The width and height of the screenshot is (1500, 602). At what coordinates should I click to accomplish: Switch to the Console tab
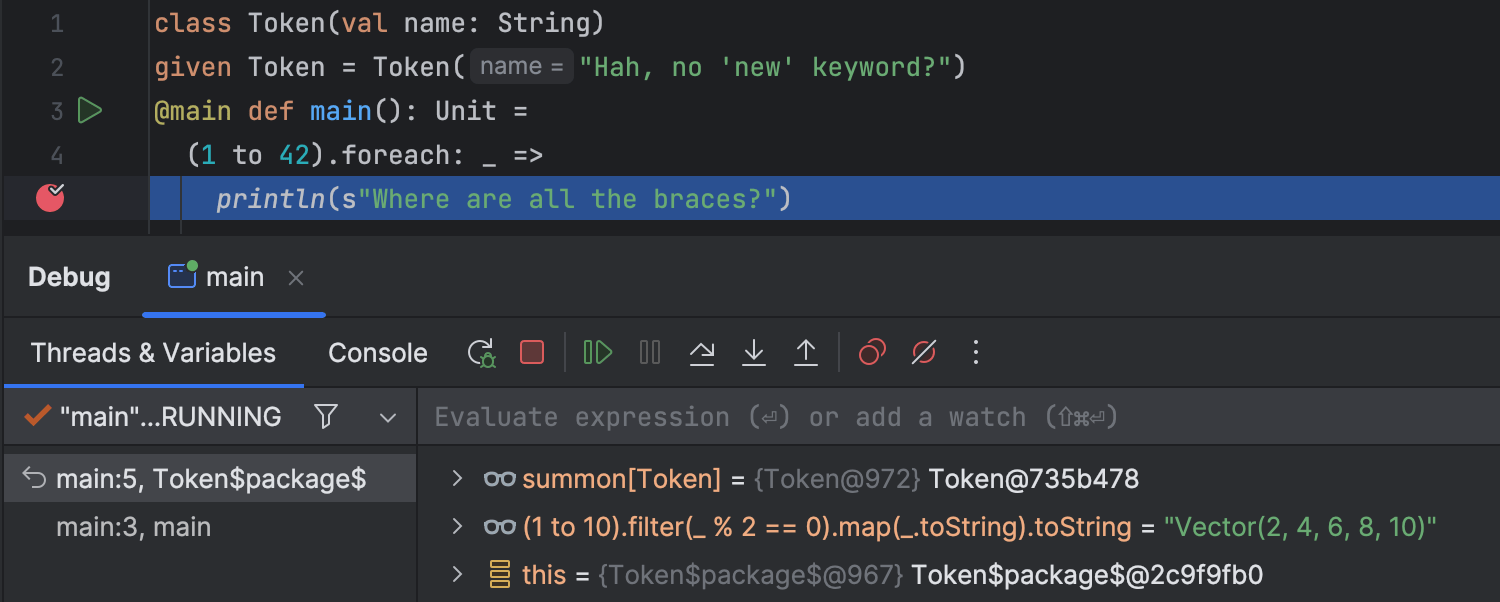coord(377,353)
